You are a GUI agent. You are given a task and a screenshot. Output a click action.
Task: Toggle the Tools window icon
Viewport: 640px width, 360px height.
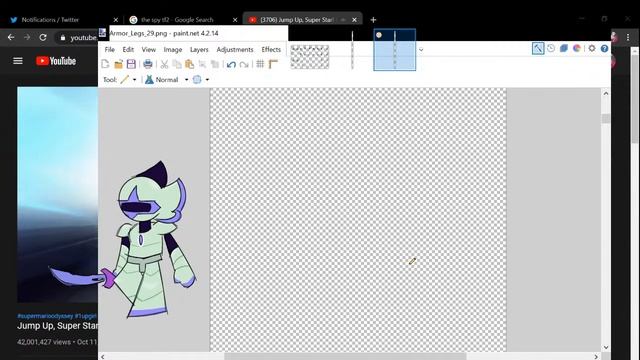coord(538,49)
